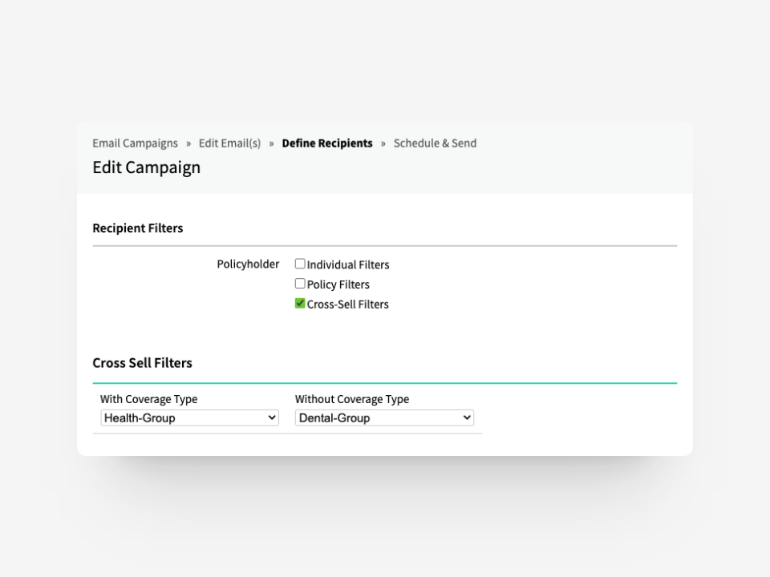Click the Recipient Filters section heading
This screenshot has height=577, width=770.
[x=138, y=228]
